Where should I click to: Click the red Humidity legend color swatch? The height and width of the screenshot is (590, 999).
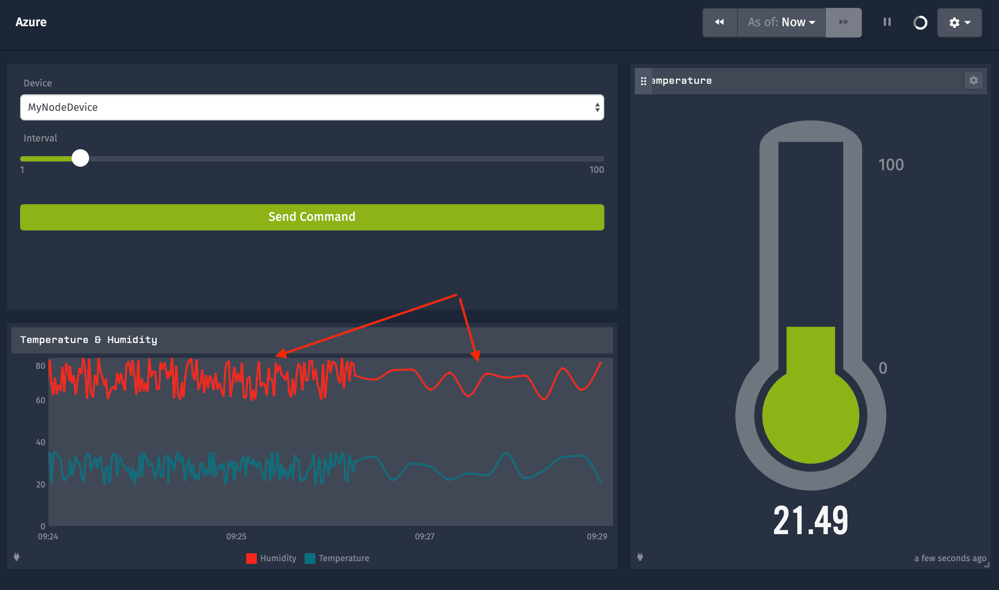pyautogui.click(x=251, y=558)
